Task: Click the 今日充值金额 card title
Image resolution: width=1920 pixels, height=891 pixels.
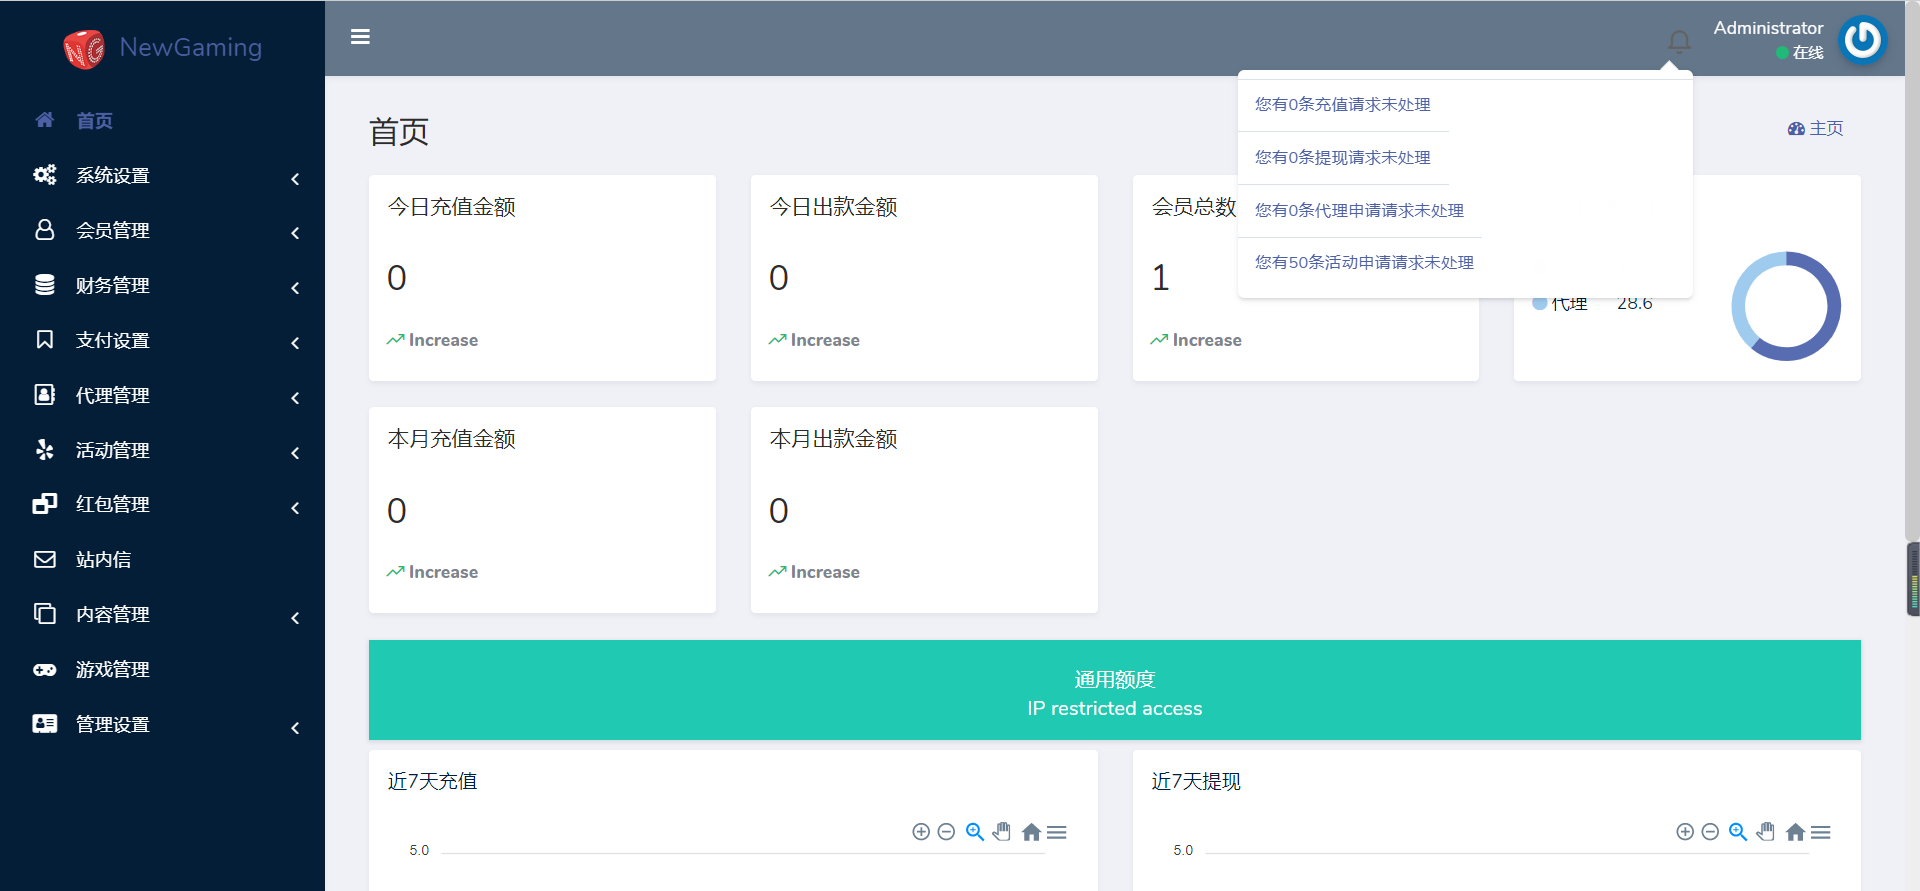Action: tap(452, 207)
